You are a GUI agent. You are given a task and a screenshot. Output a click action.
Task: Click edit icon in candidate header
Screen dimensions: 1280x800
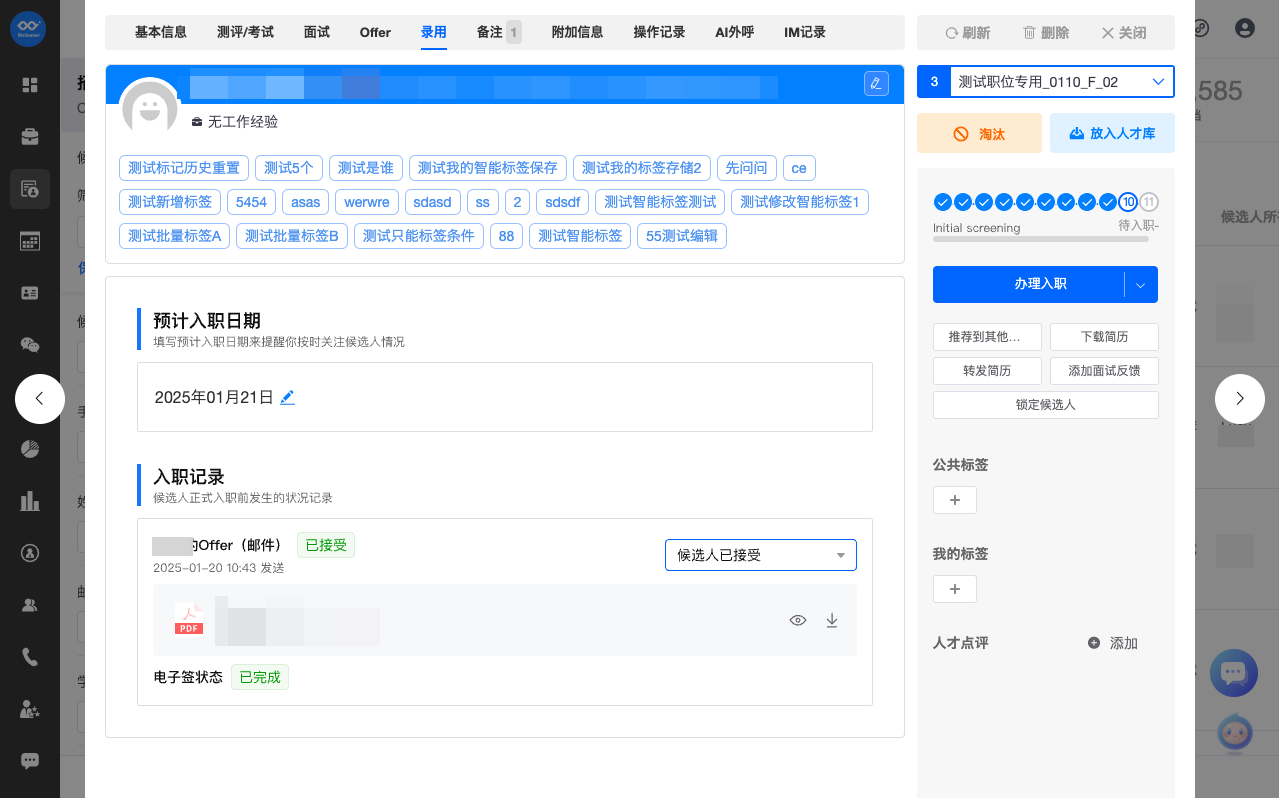tap(876, 83)
